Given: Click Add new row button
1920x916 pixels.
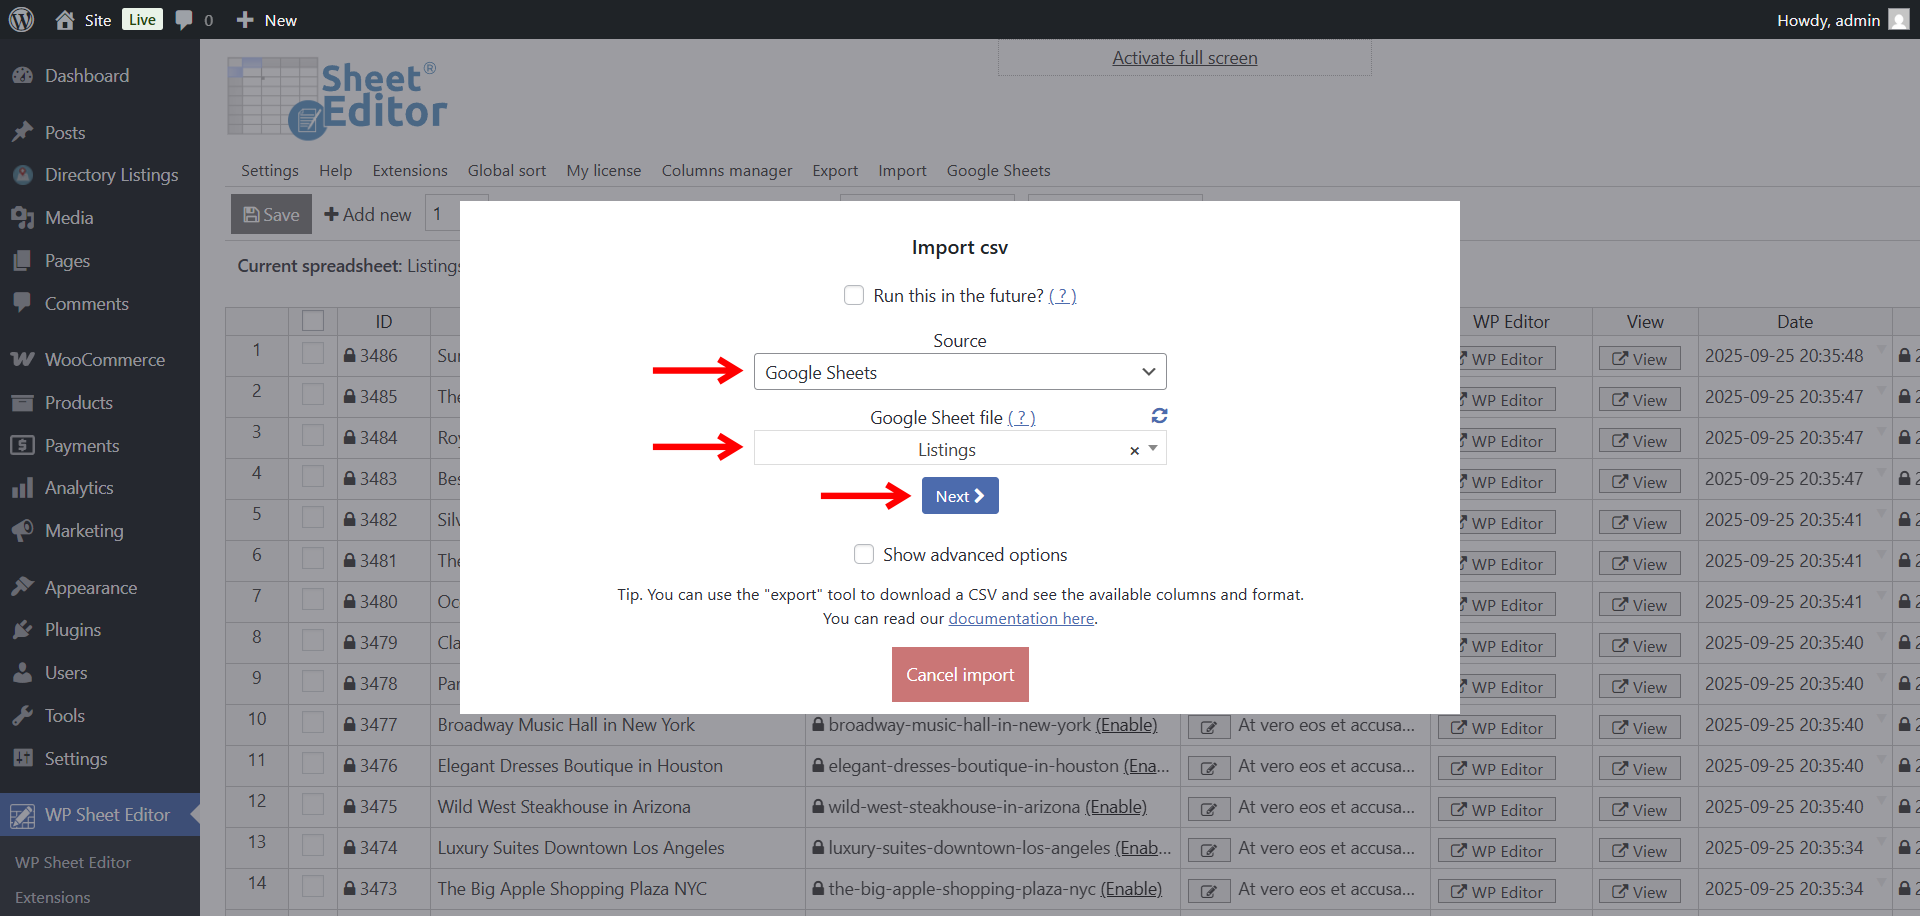Looking at the screenshot, I should pos(368,215).
